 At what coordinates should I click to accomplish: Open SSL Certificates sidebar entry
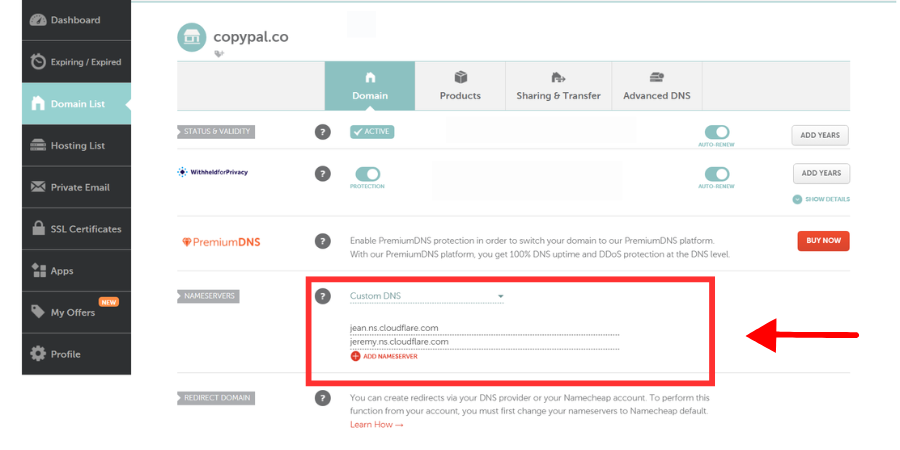pos(76,228)
